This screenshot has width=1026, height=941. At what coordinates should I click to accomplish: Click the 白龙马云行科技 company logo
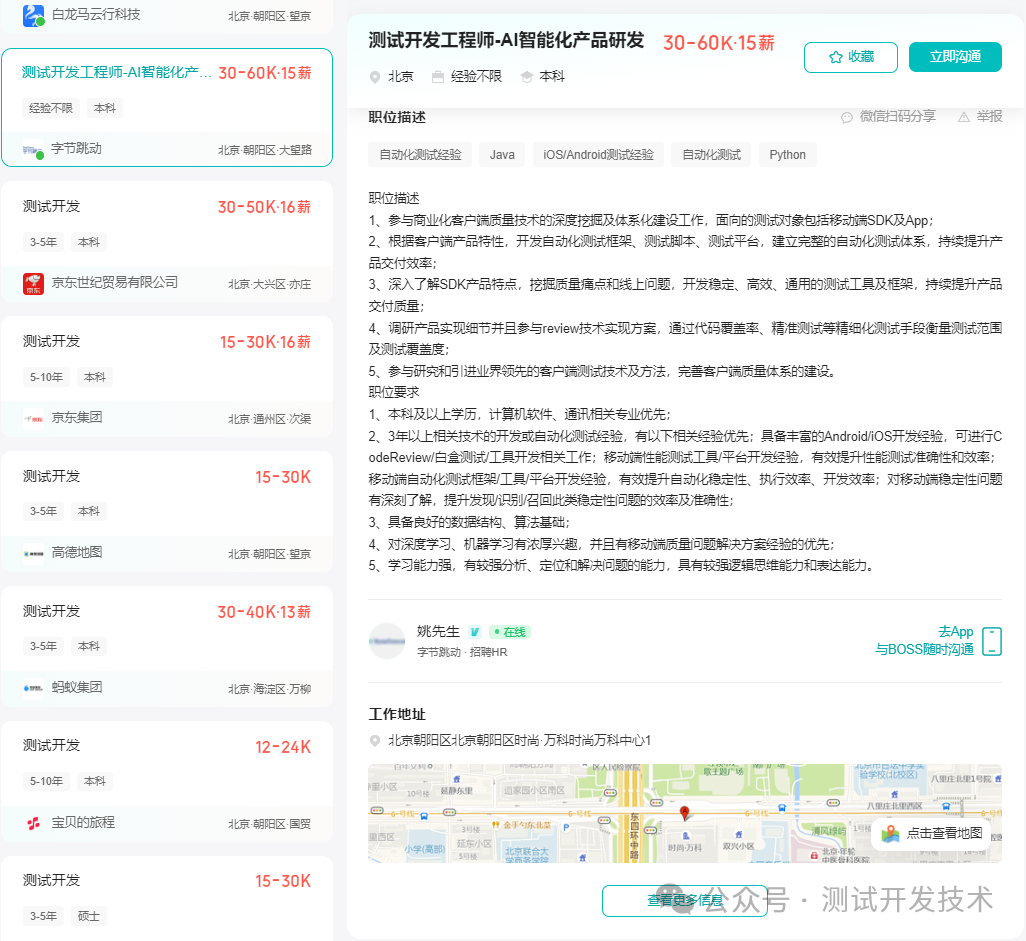coord(33,16)
